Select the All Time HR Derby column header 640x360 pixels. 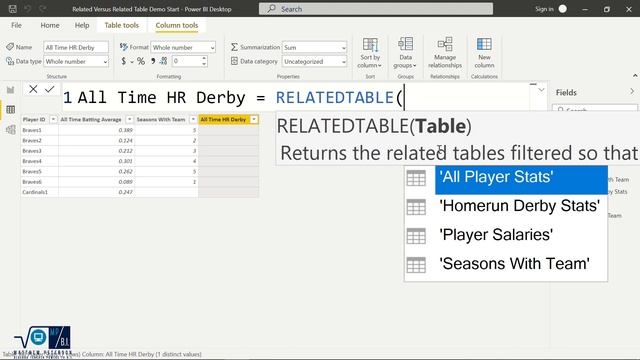(224, 119)
